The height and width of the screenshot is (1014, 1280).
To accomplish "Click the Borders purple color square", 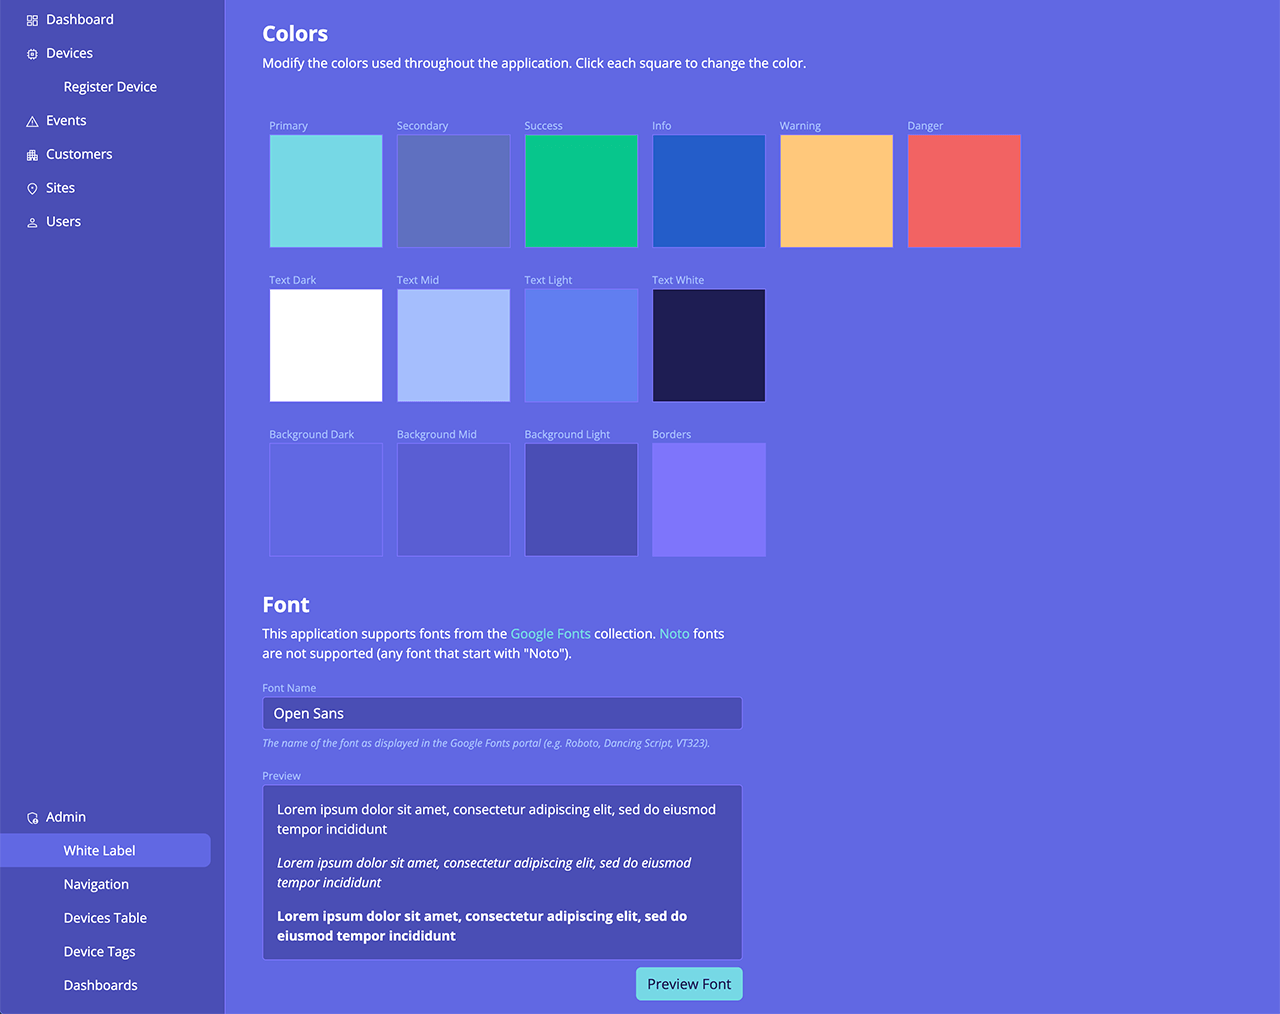I will pyautogui.click(x=709, y=500).
